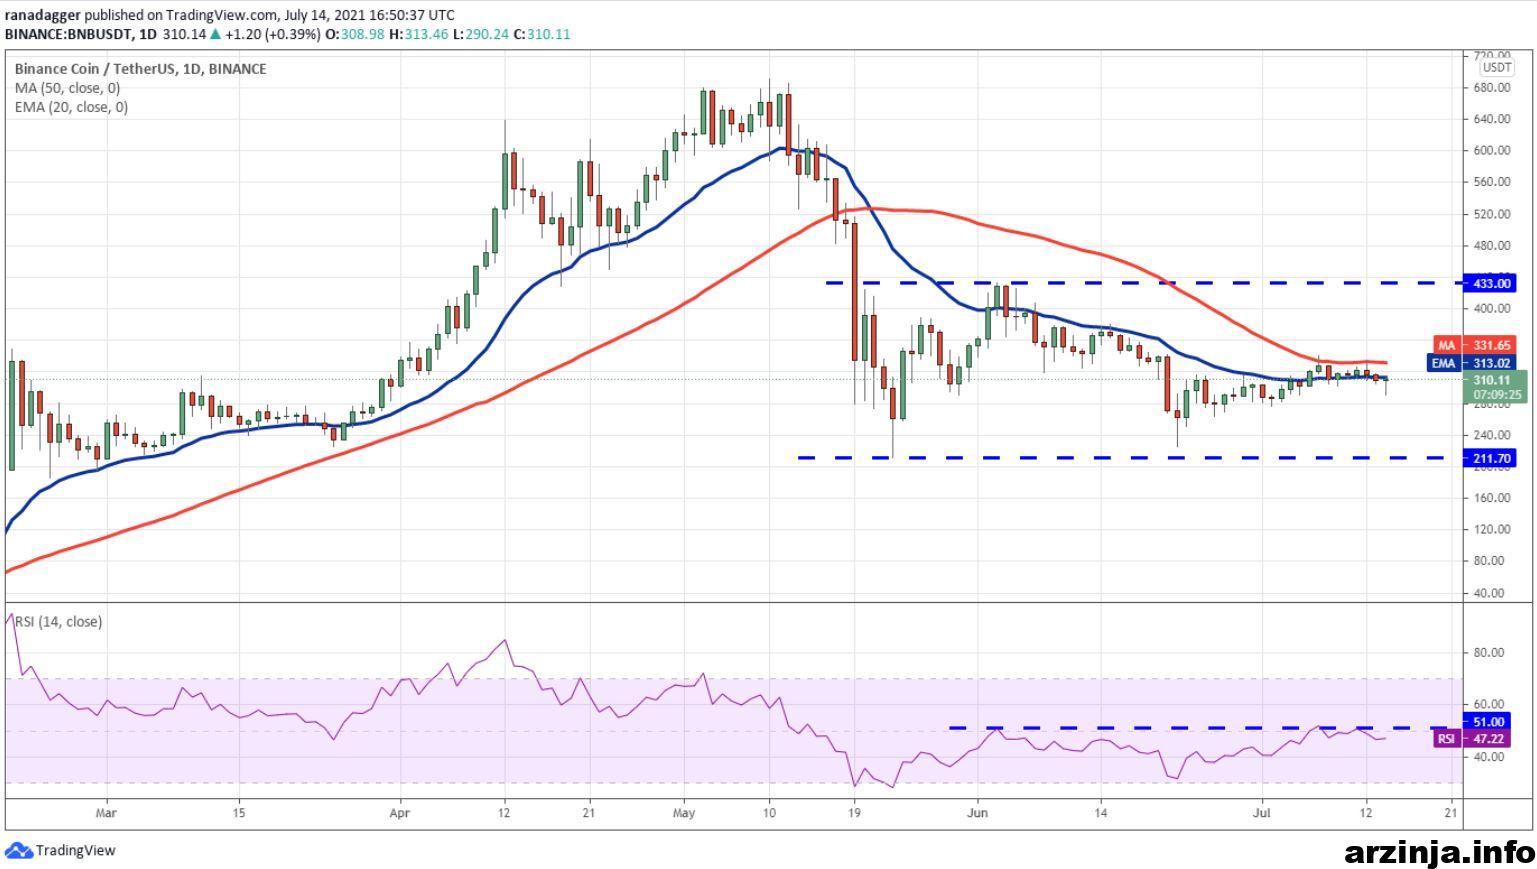Click the USDT currency label on price axis
Image resolution: width=1537 pixels, height=869 pixels.
tap(1496, 68)
